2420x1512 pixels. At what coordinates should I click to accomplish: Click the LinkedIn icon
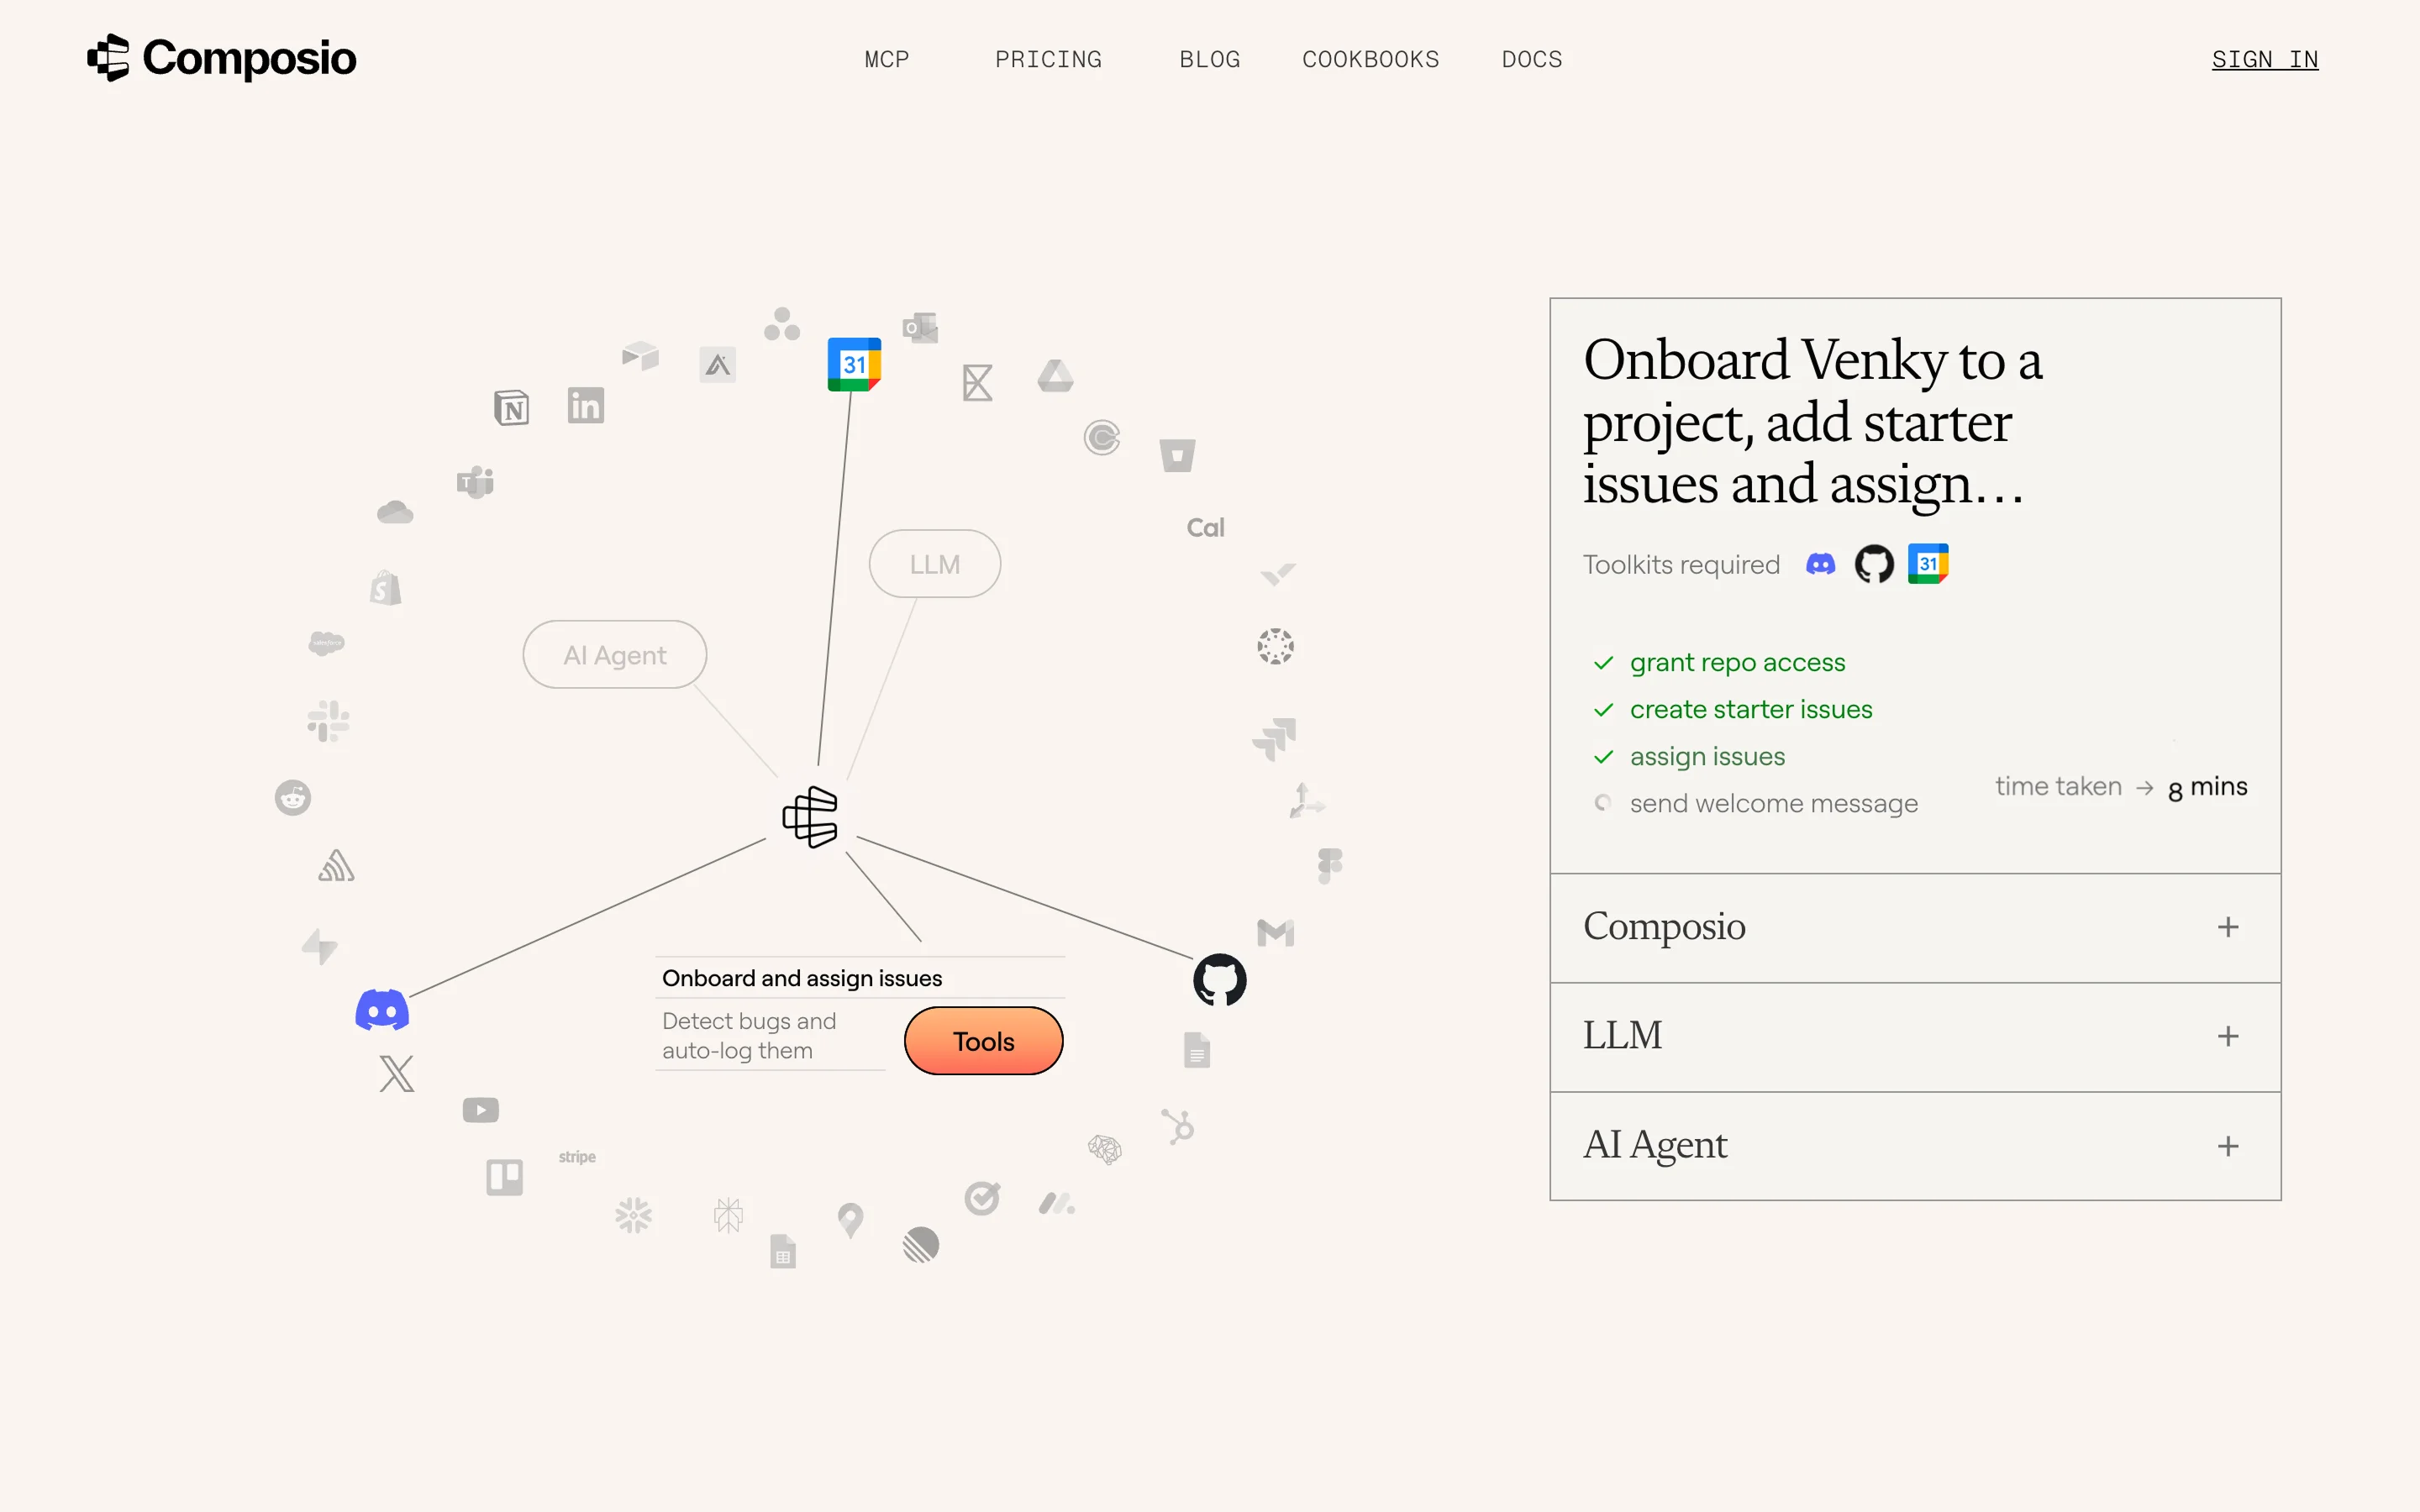click(x=585, y=406)
